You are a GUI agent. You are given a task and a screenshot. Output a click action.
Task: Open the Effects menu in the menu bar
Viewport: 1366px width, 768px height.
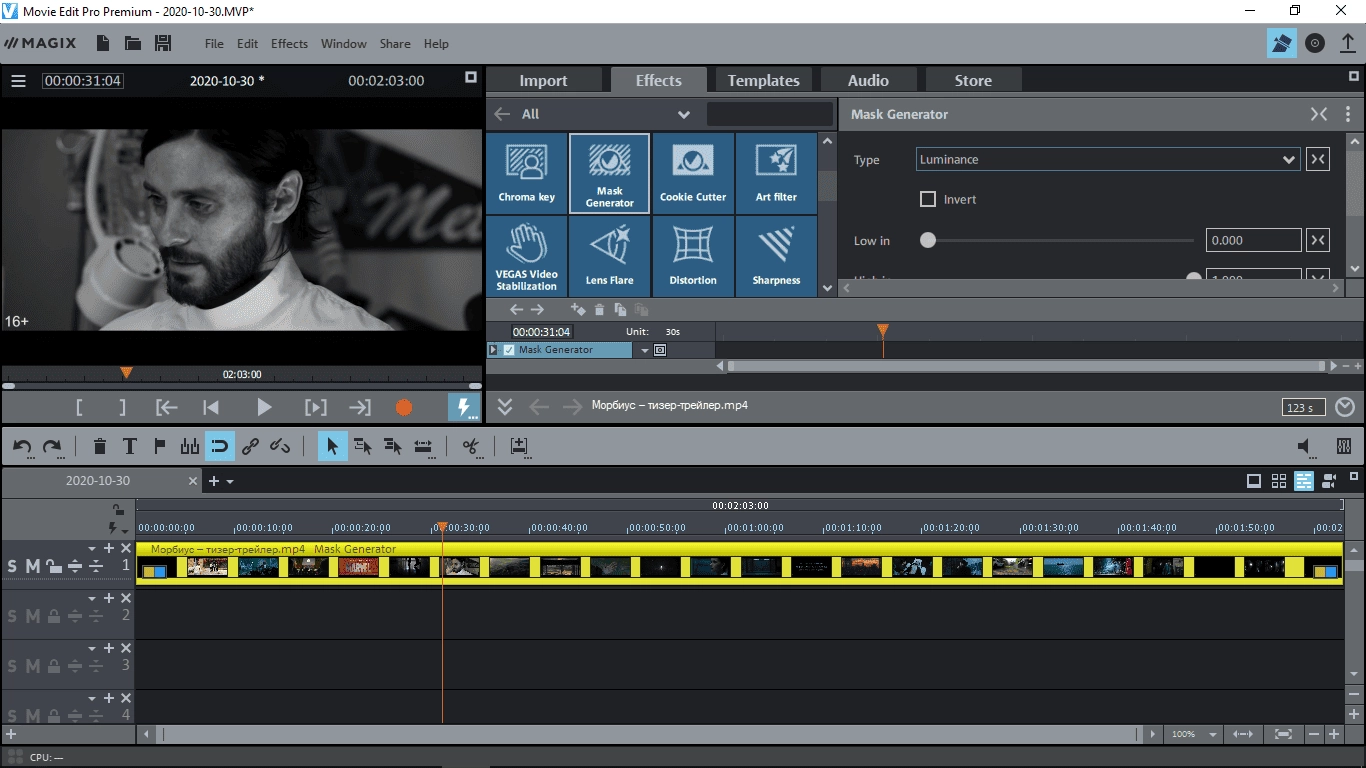click(x=289, y=43)
